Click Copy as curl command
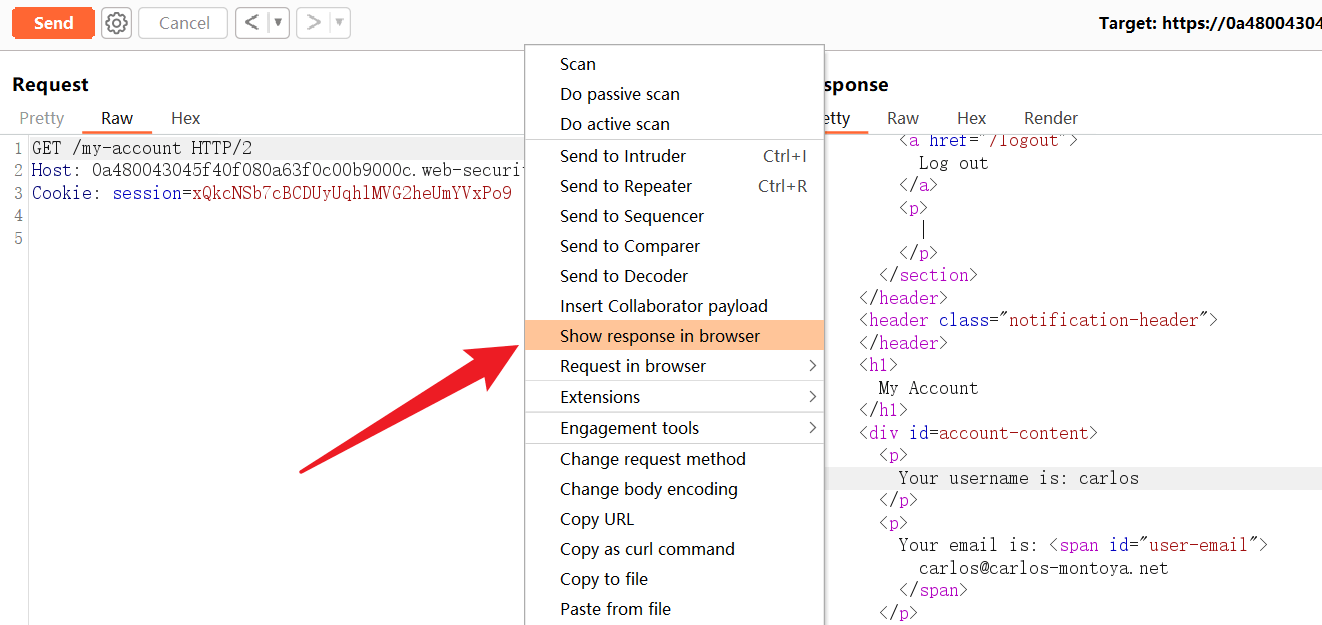This screenshot has height=625, width=1322. 647,549
